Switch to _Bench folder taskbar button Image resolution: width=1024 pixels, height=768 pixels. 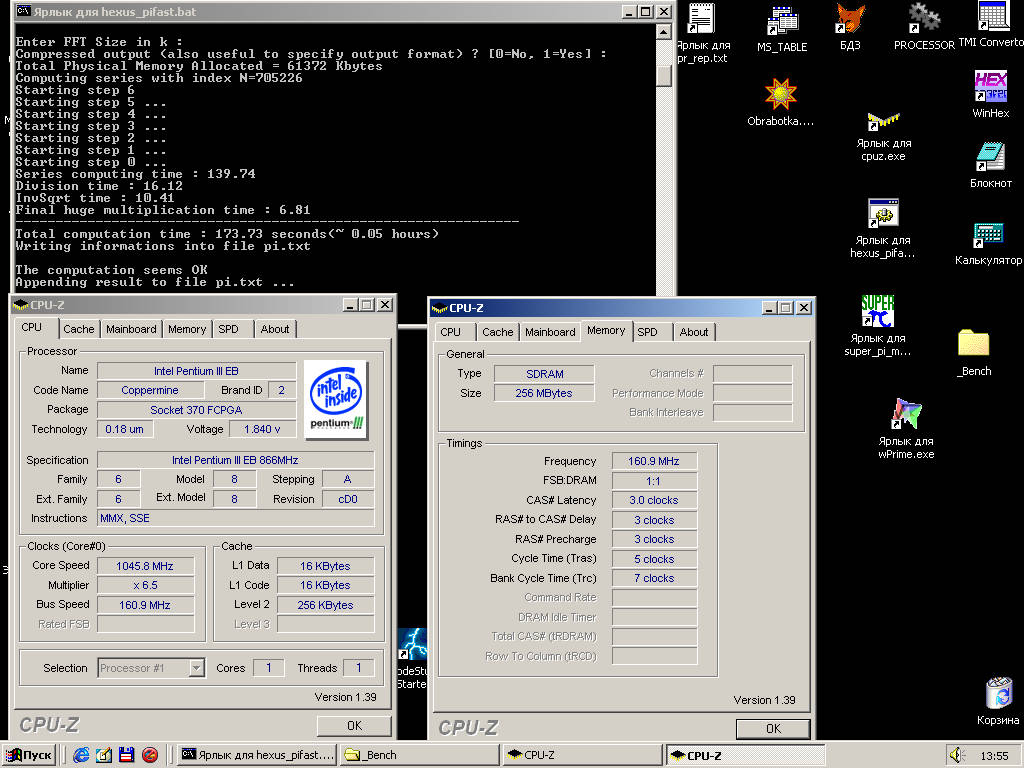[420, 755]
